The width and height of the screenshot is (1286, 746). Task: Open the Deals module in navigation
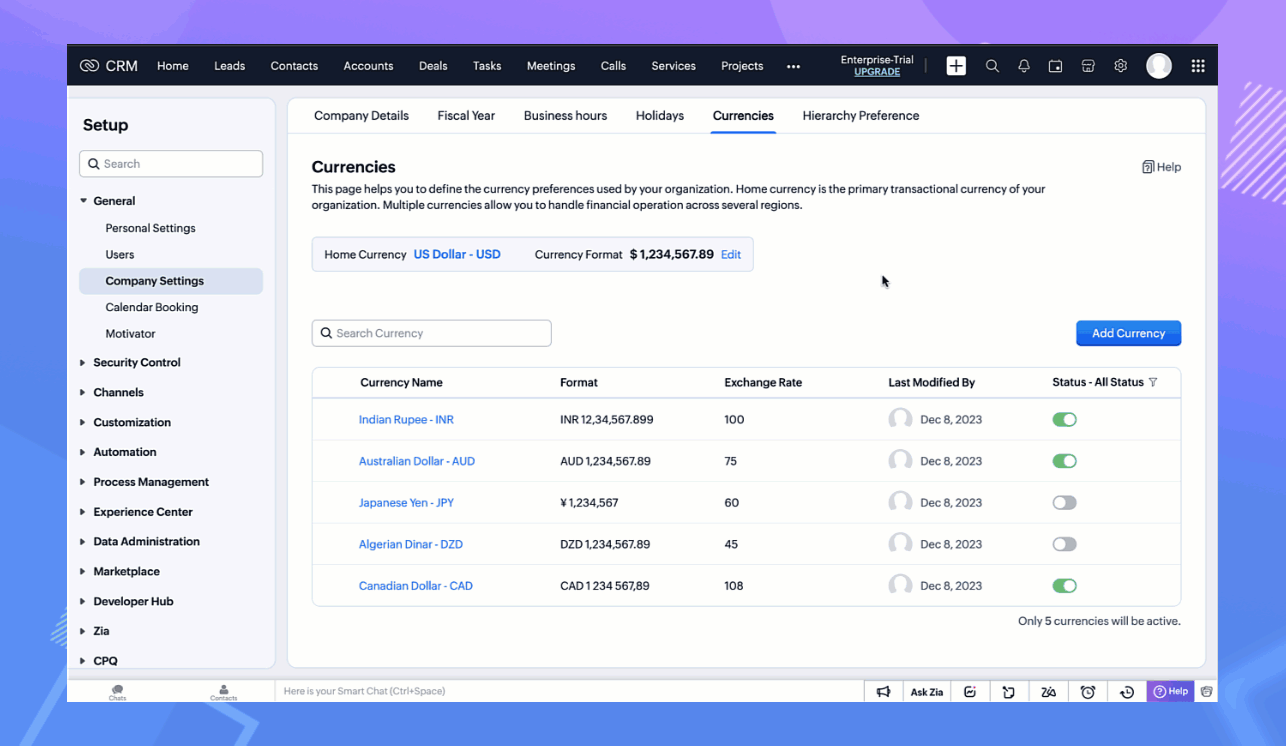[433, 66]
